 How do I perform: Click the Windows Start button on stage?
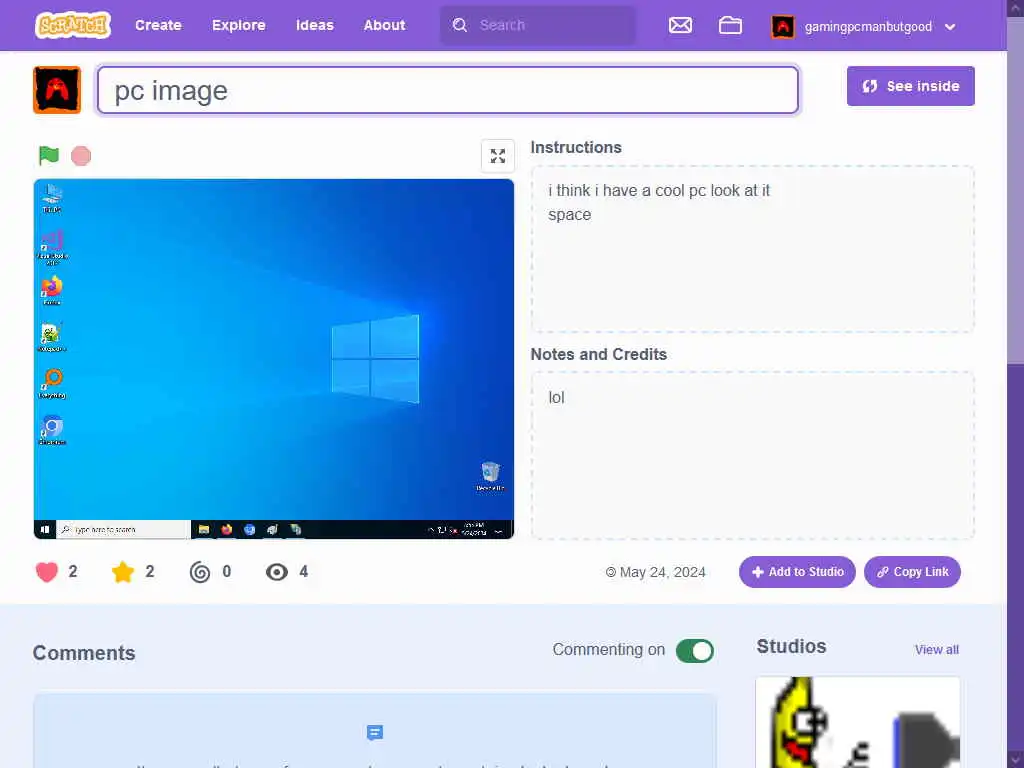pos(44,530)
